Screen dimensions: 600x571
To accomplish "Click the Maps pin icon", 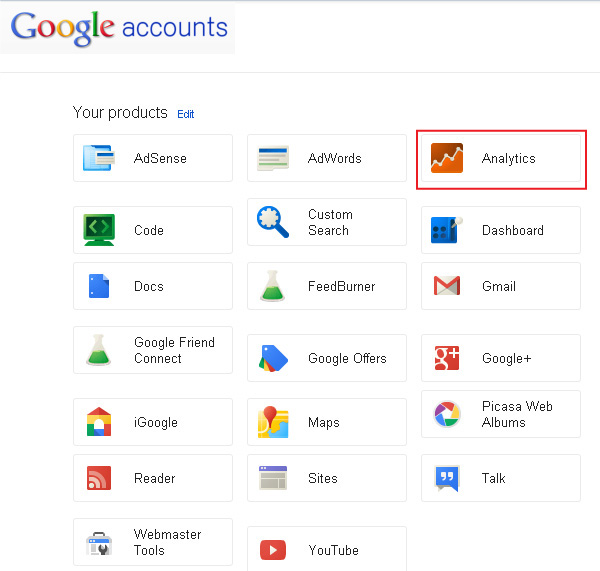I will pyautogui.click(x=273, y=422).
